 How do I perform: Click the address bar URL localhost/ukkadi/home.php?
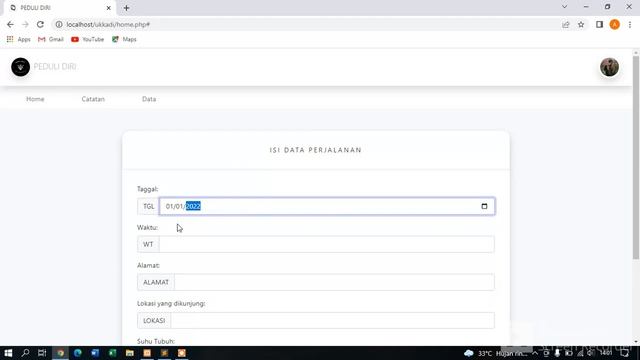[x=108, y=24]
